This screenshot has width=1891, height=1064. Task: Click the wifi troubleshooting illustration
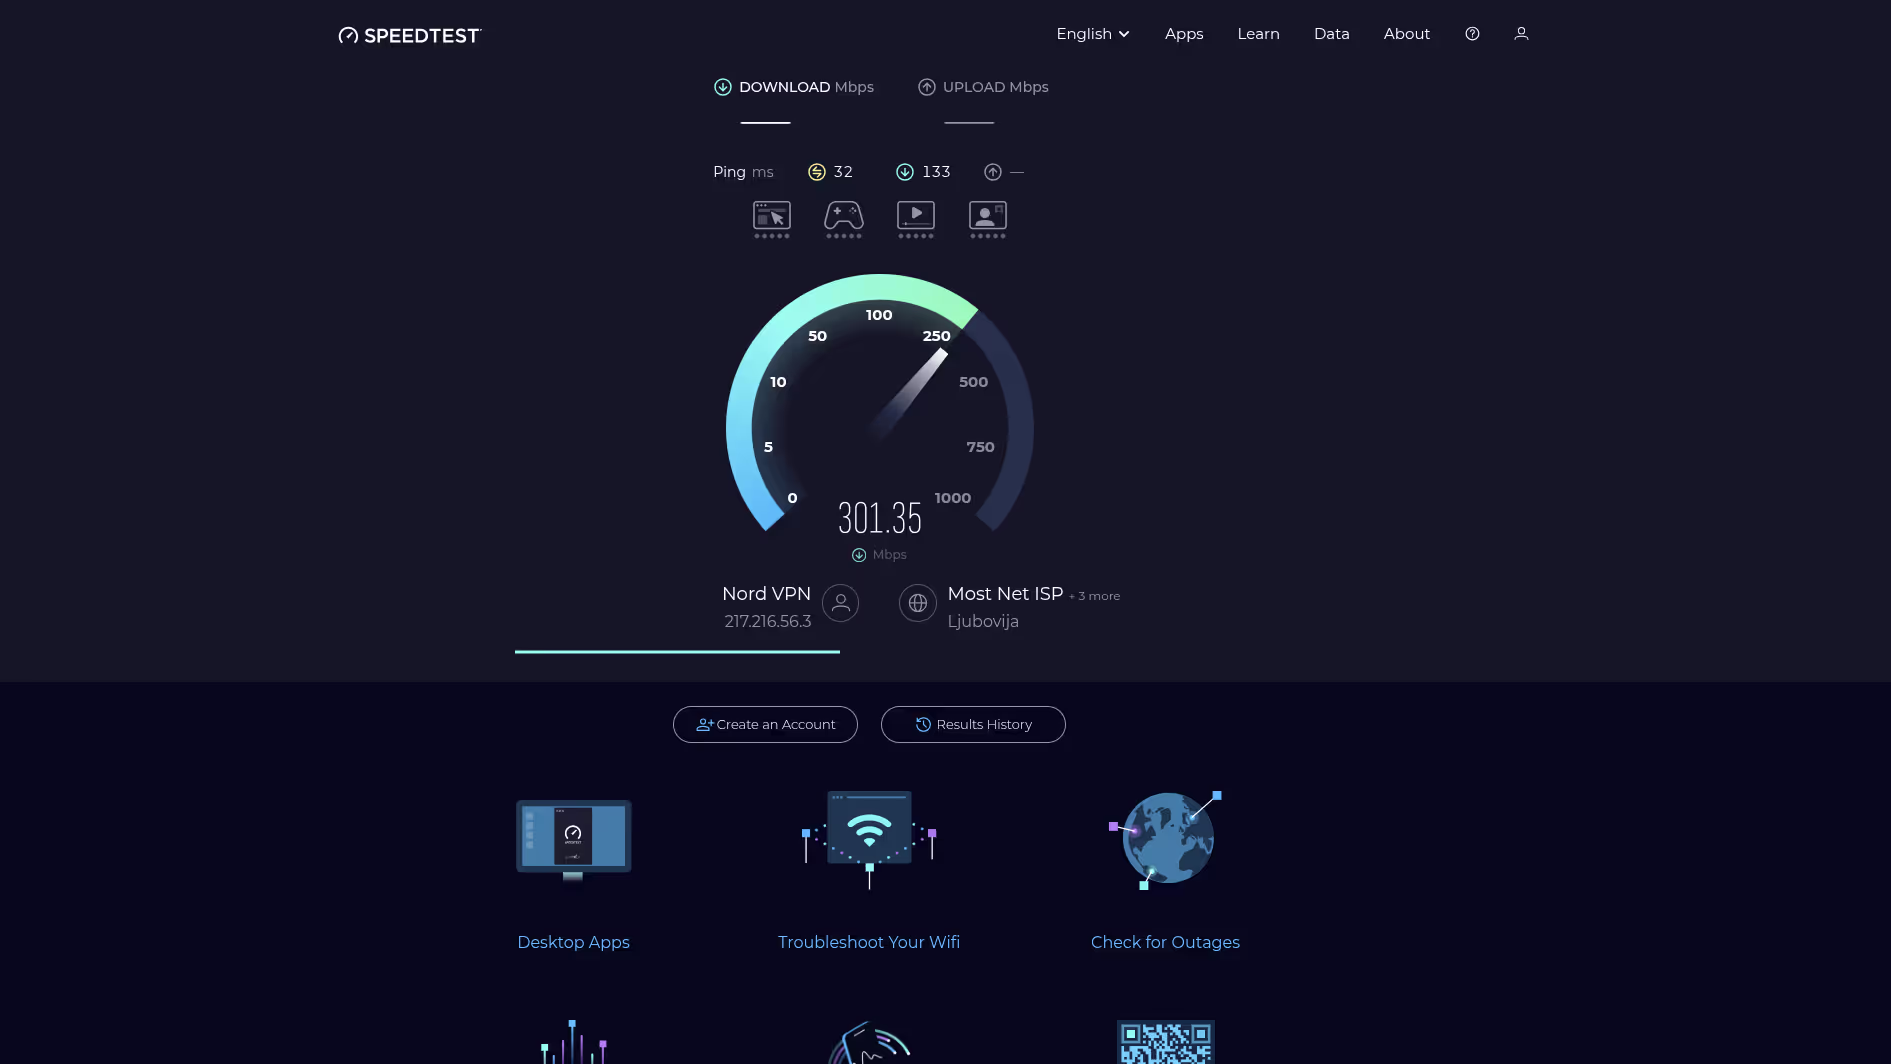tap(869, 838)
